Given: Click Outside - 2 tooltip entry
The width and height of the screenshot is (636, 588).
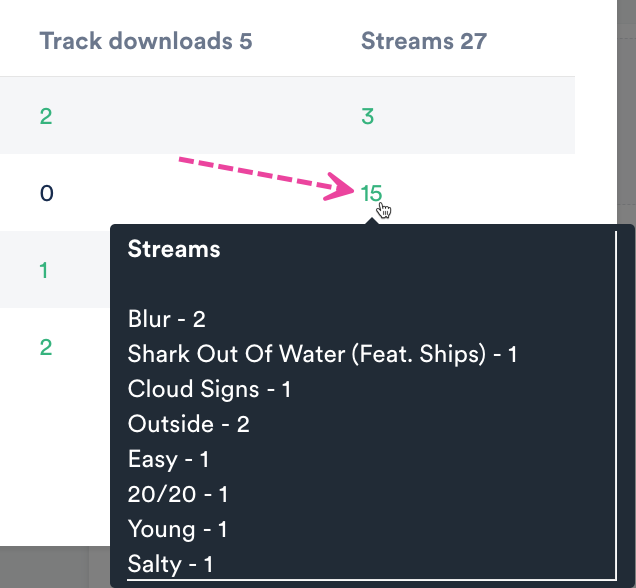Looking at the screenshot, I should [x=188, y=424].
